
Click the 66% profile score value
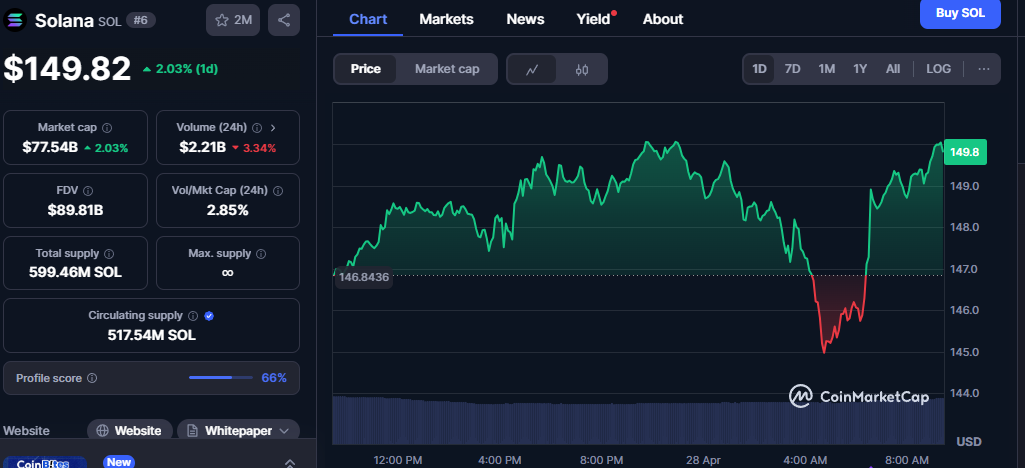click(274, 378)
